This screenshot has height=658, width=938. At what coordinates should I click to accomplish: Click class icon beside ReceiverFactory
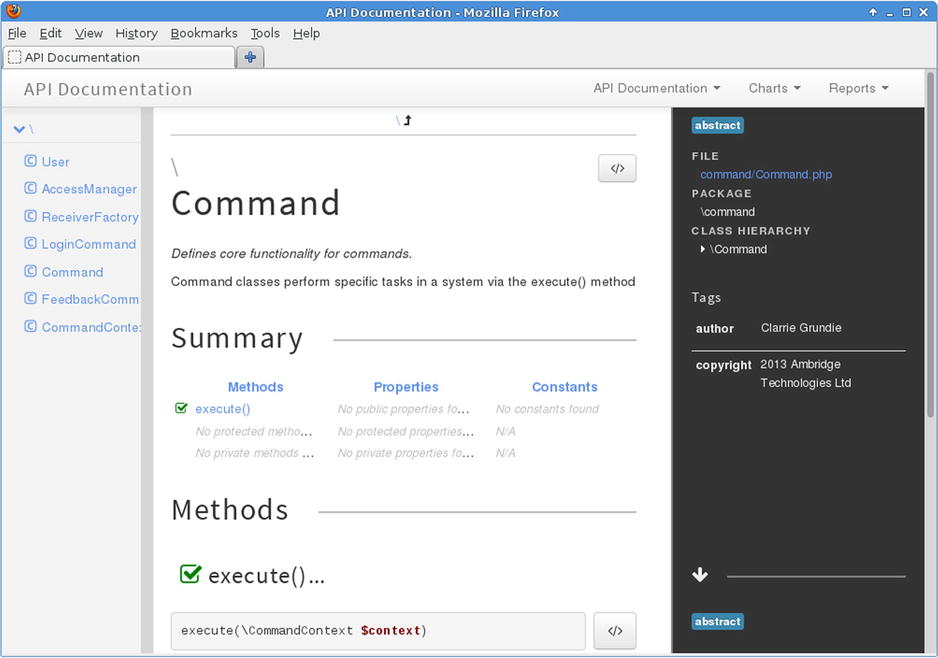point(31,216)
